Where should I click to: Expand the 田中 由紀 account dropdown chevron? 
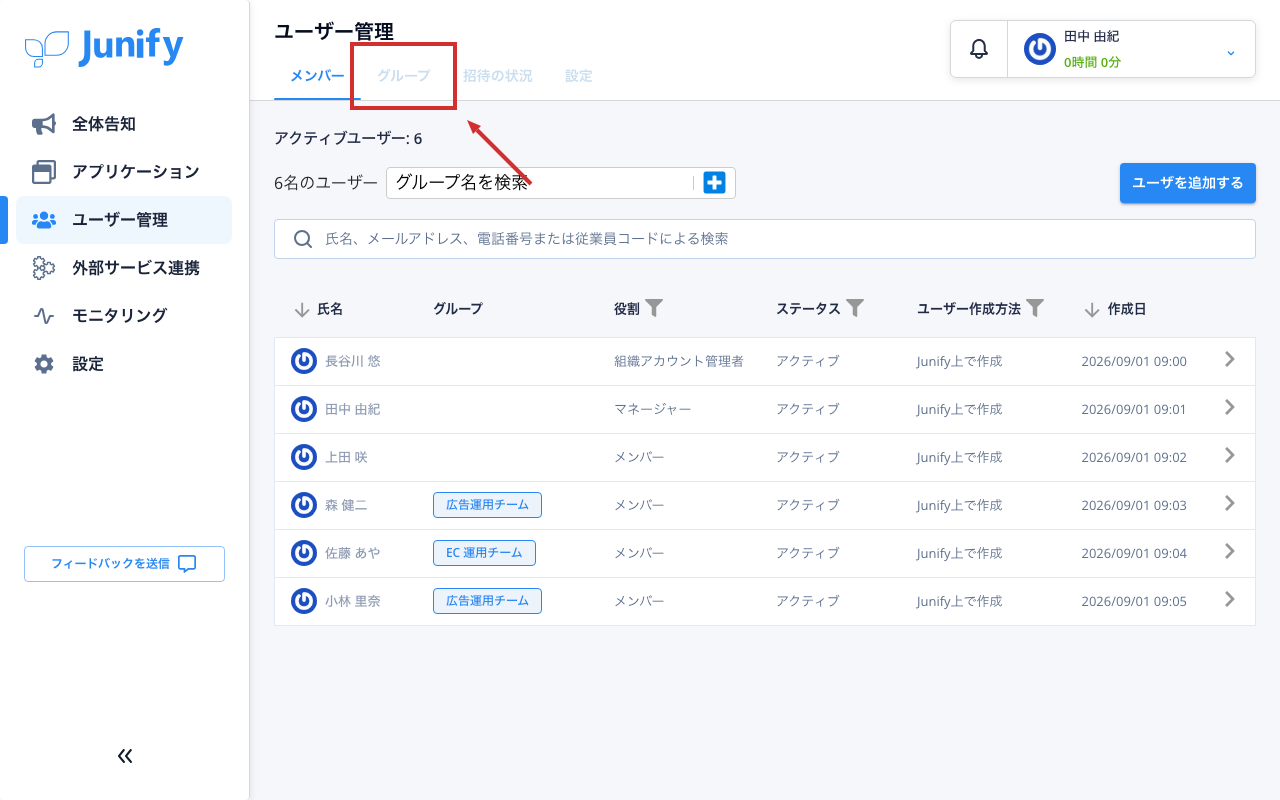(x=1230, y=52)
